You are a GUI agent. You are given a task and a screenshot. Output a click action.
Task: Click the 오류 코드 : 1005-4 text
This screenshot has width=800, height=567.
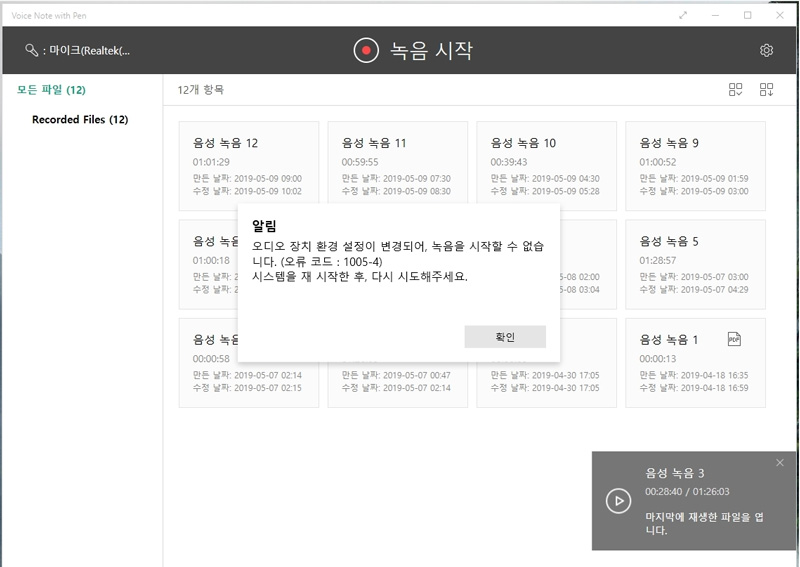click(x=332, y=262)
